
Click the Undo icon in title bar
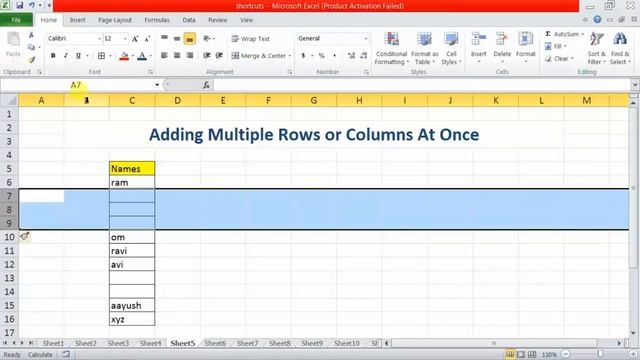click(x=31, y=5)
